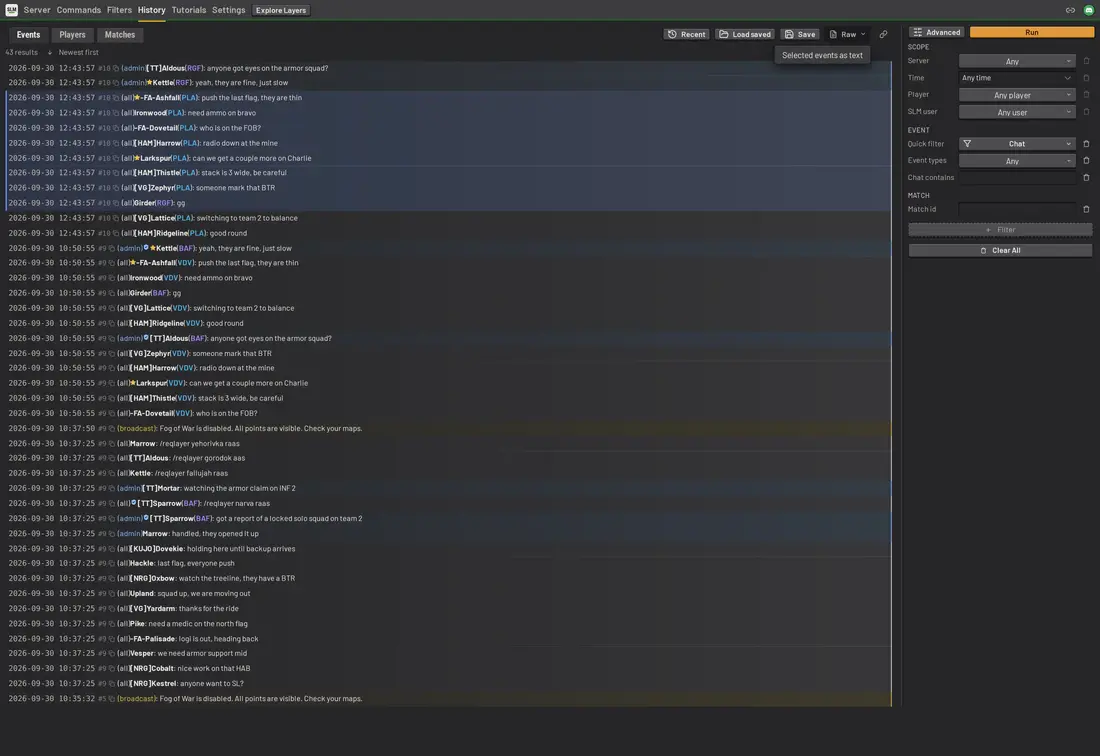The width and height of the screenshot is (1100, 756).
Task: Select the '-FA-Ashfall(PLA): push the last flag' row
Action: point(448,97)
